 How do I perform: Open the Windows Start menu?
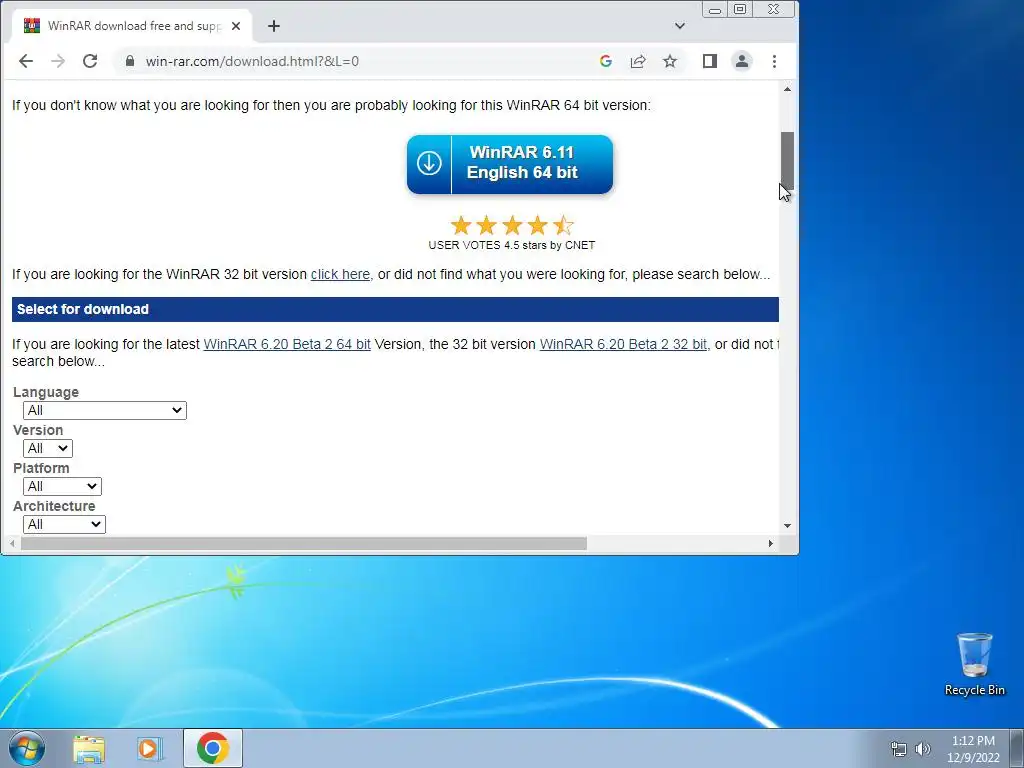pos(27,748)
